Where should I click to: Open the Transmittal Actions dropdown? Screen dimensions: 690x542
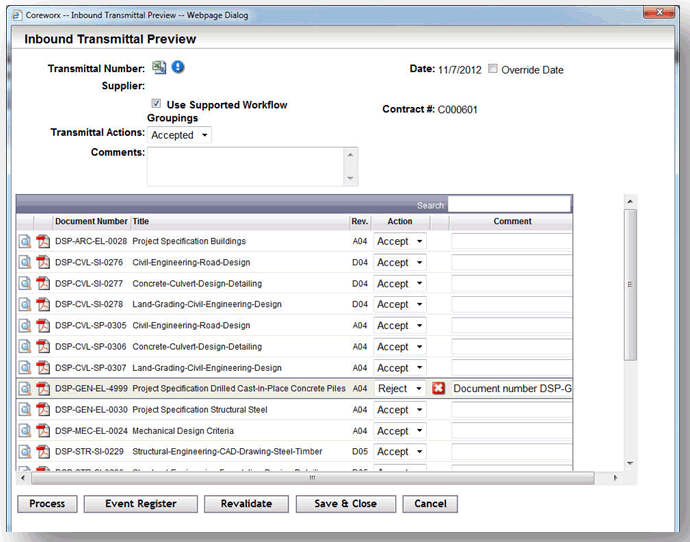click(x=179, y=135)
